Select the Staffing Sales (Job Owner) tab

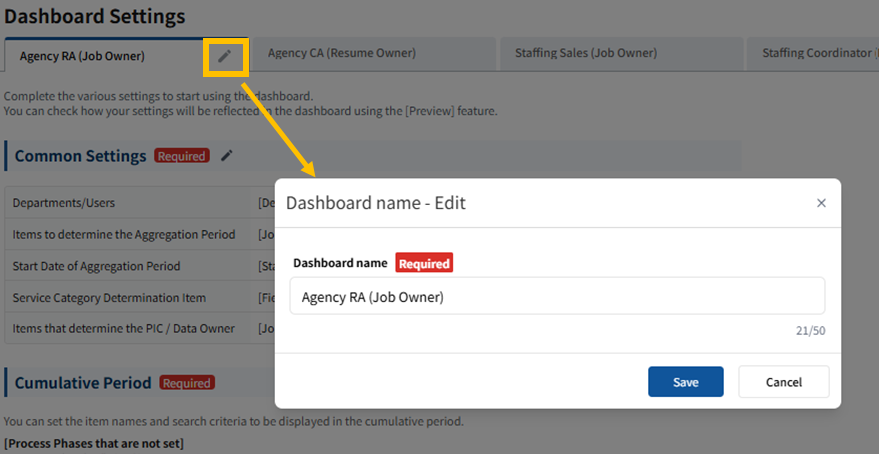point(585,53)
